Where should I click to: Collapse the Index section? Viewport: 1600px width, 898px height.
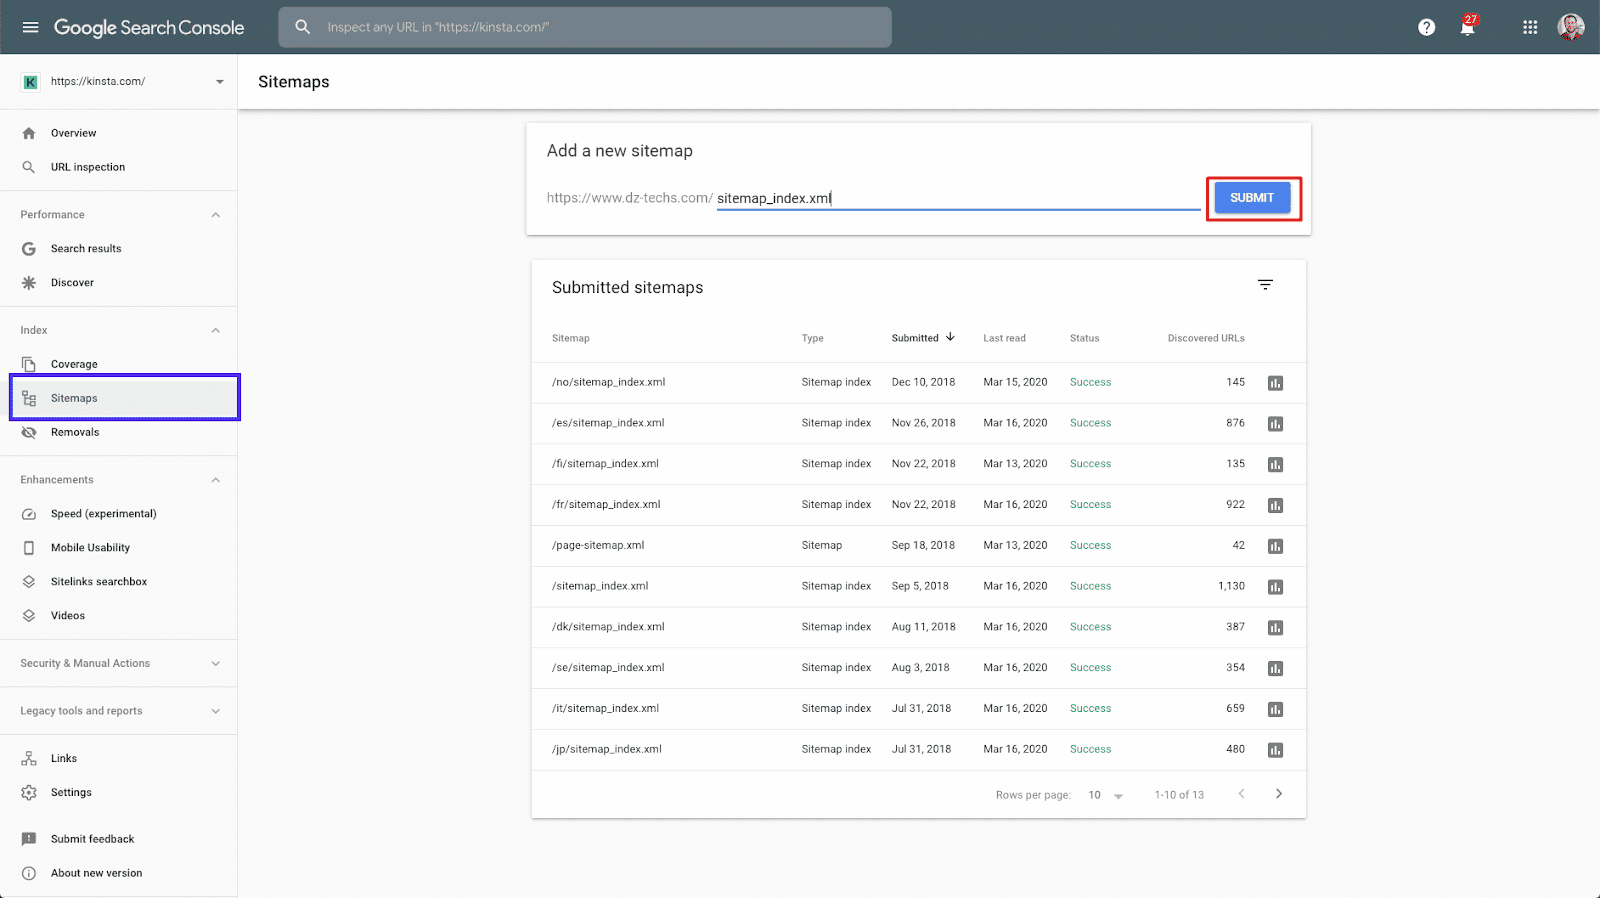click(216, 330)
